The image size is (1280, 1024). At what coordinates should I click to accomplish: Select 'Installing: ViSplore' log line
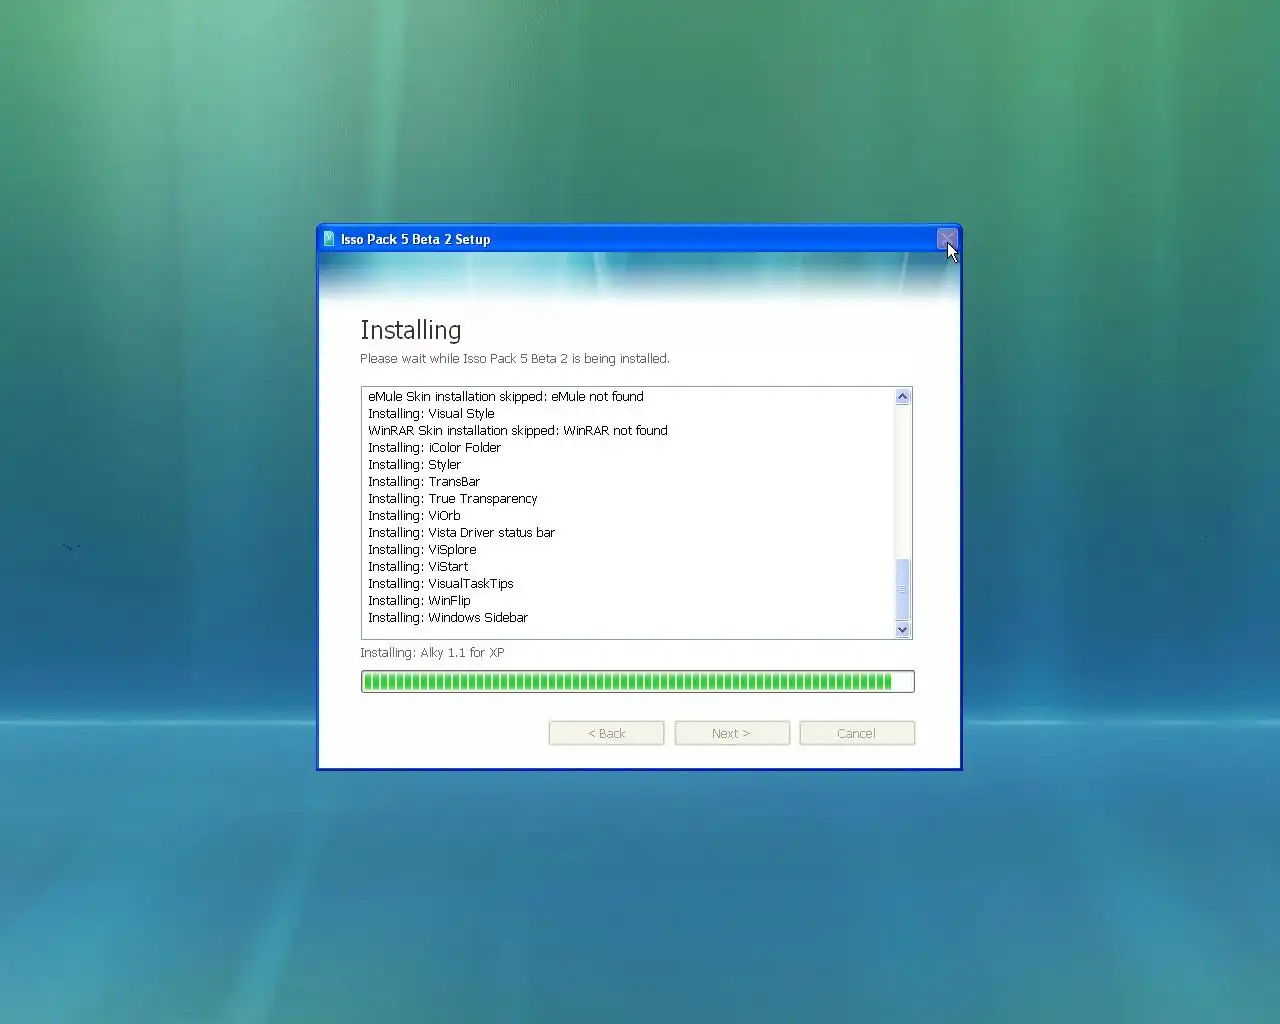click(x=422, y=550)
